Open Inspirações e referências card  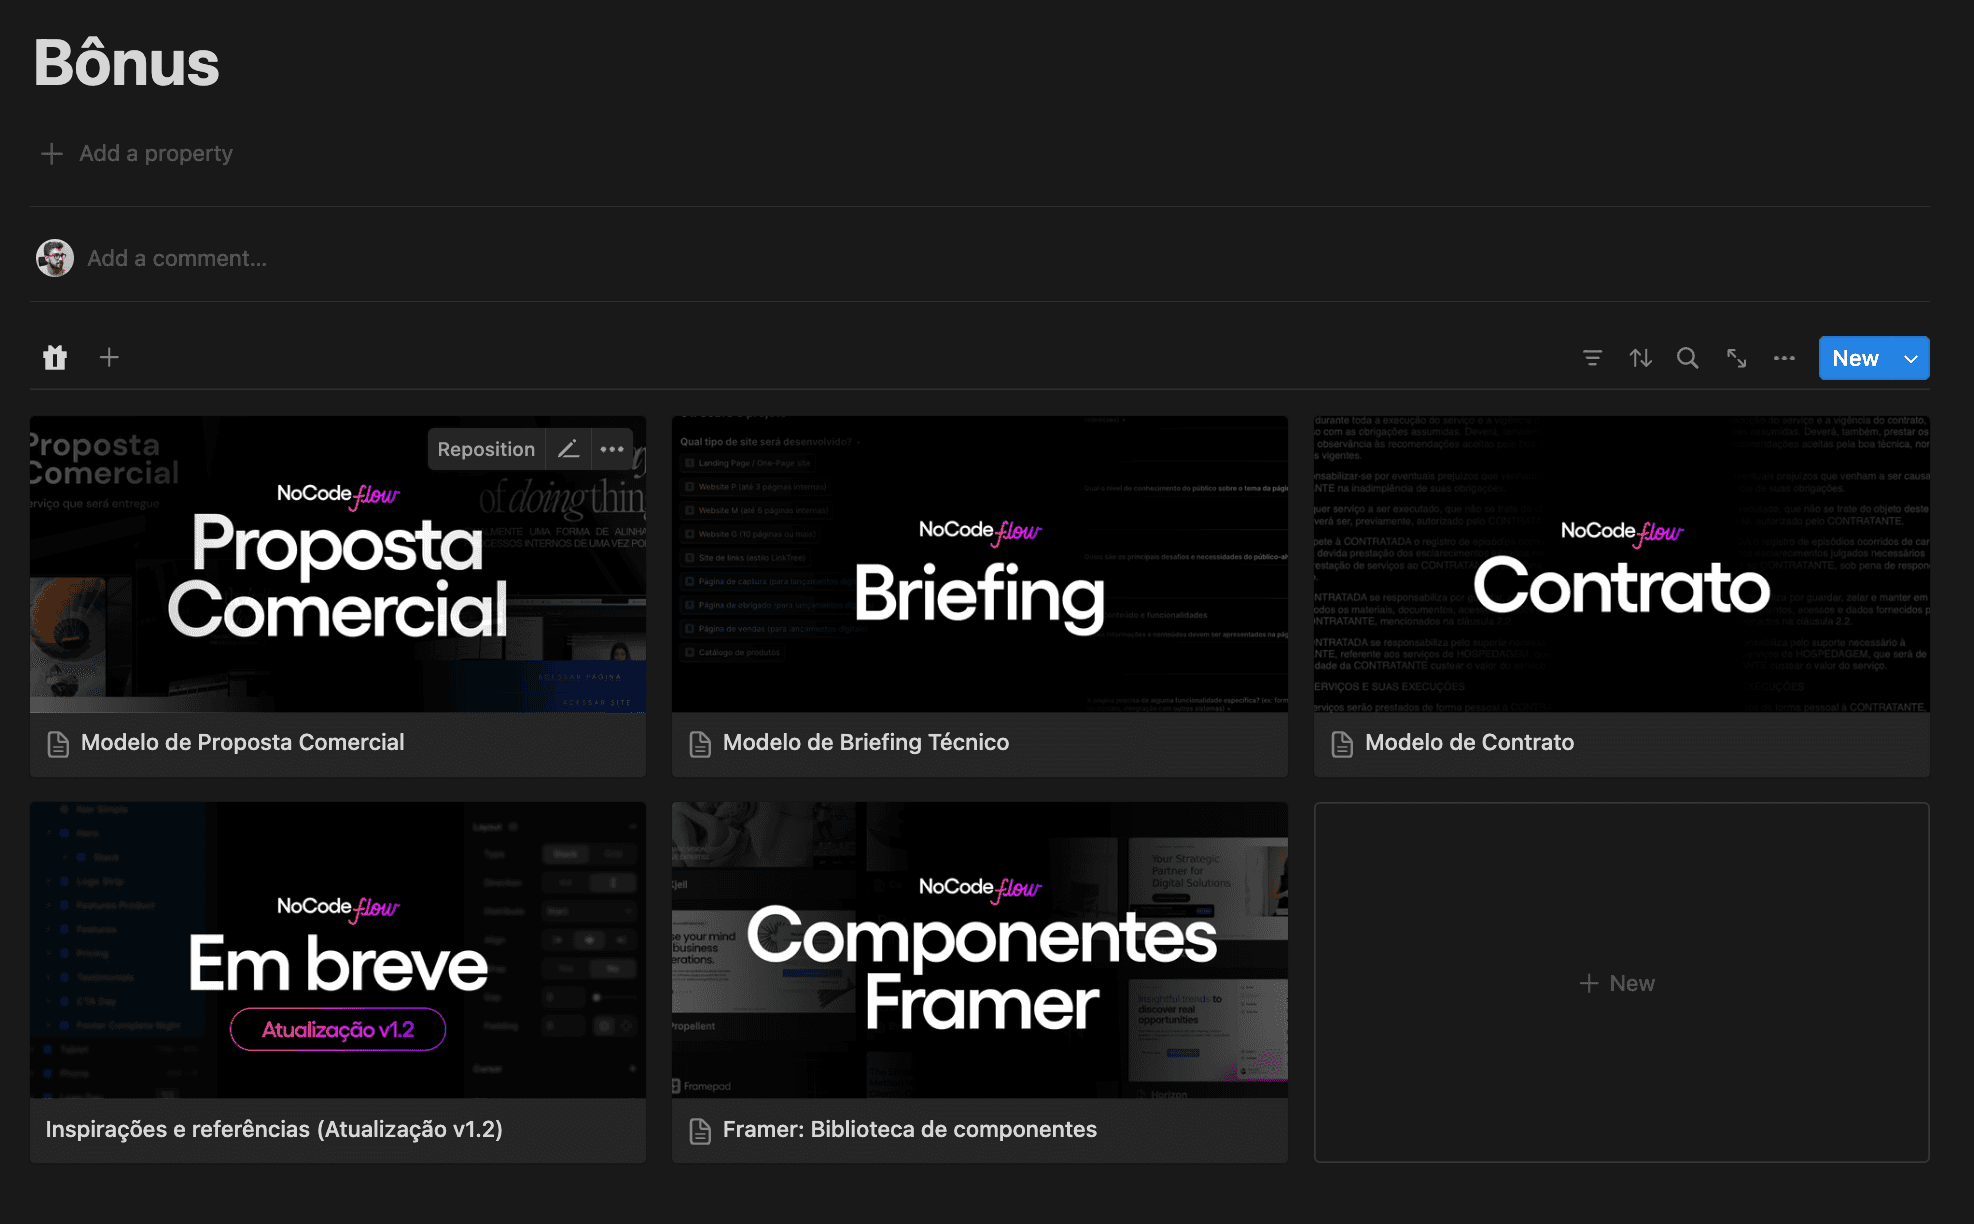[x=274, y=1129]
